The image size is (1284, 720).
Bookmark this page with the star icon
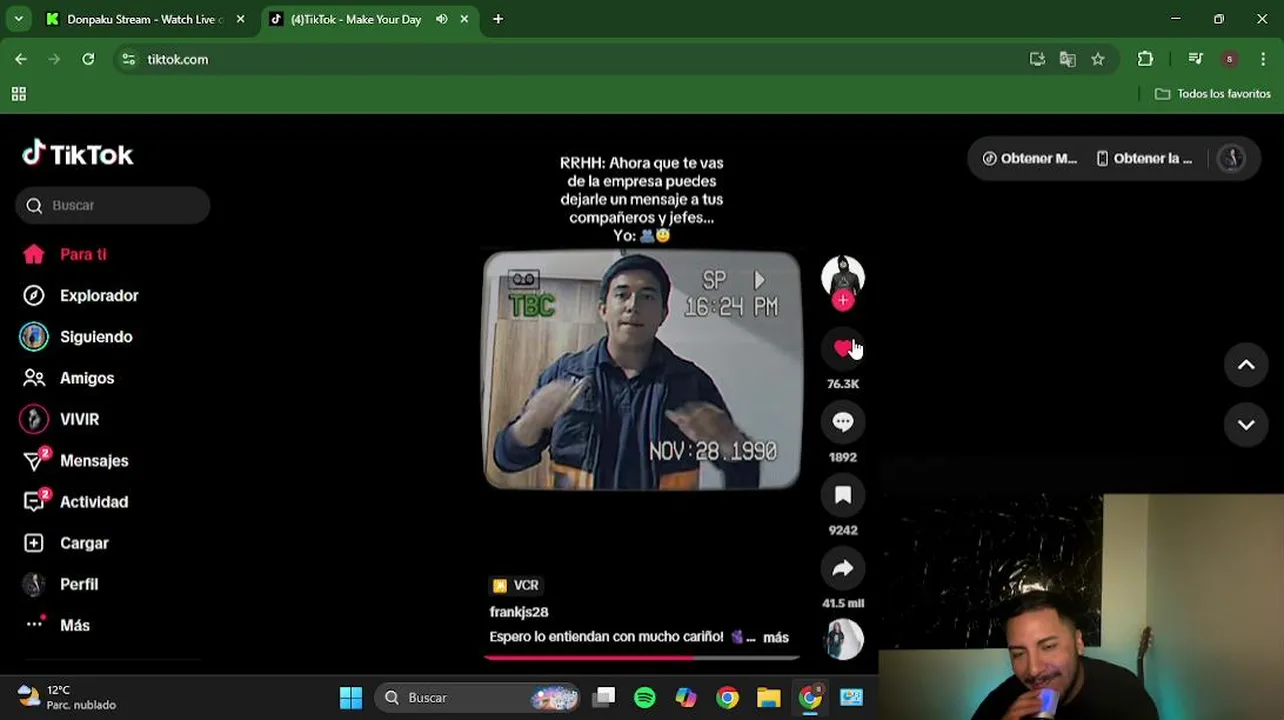(1098, 59)
